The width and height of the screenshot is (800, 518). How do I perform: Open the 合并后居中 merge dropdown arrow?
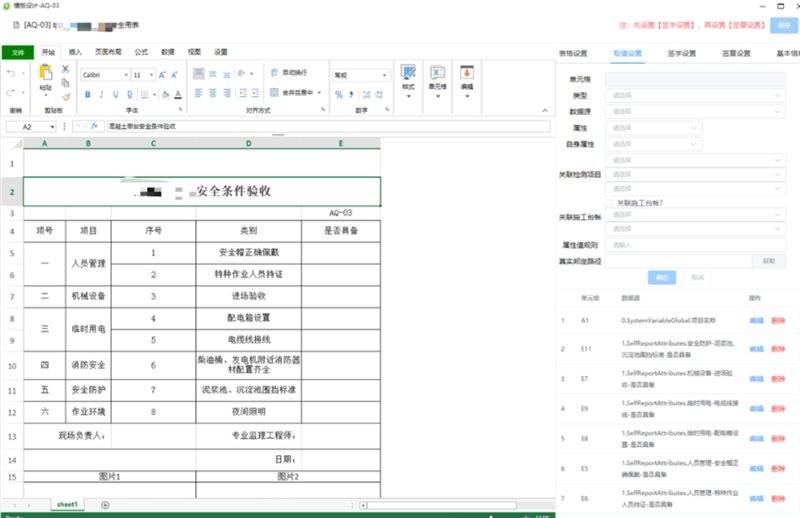click(319, 93)
